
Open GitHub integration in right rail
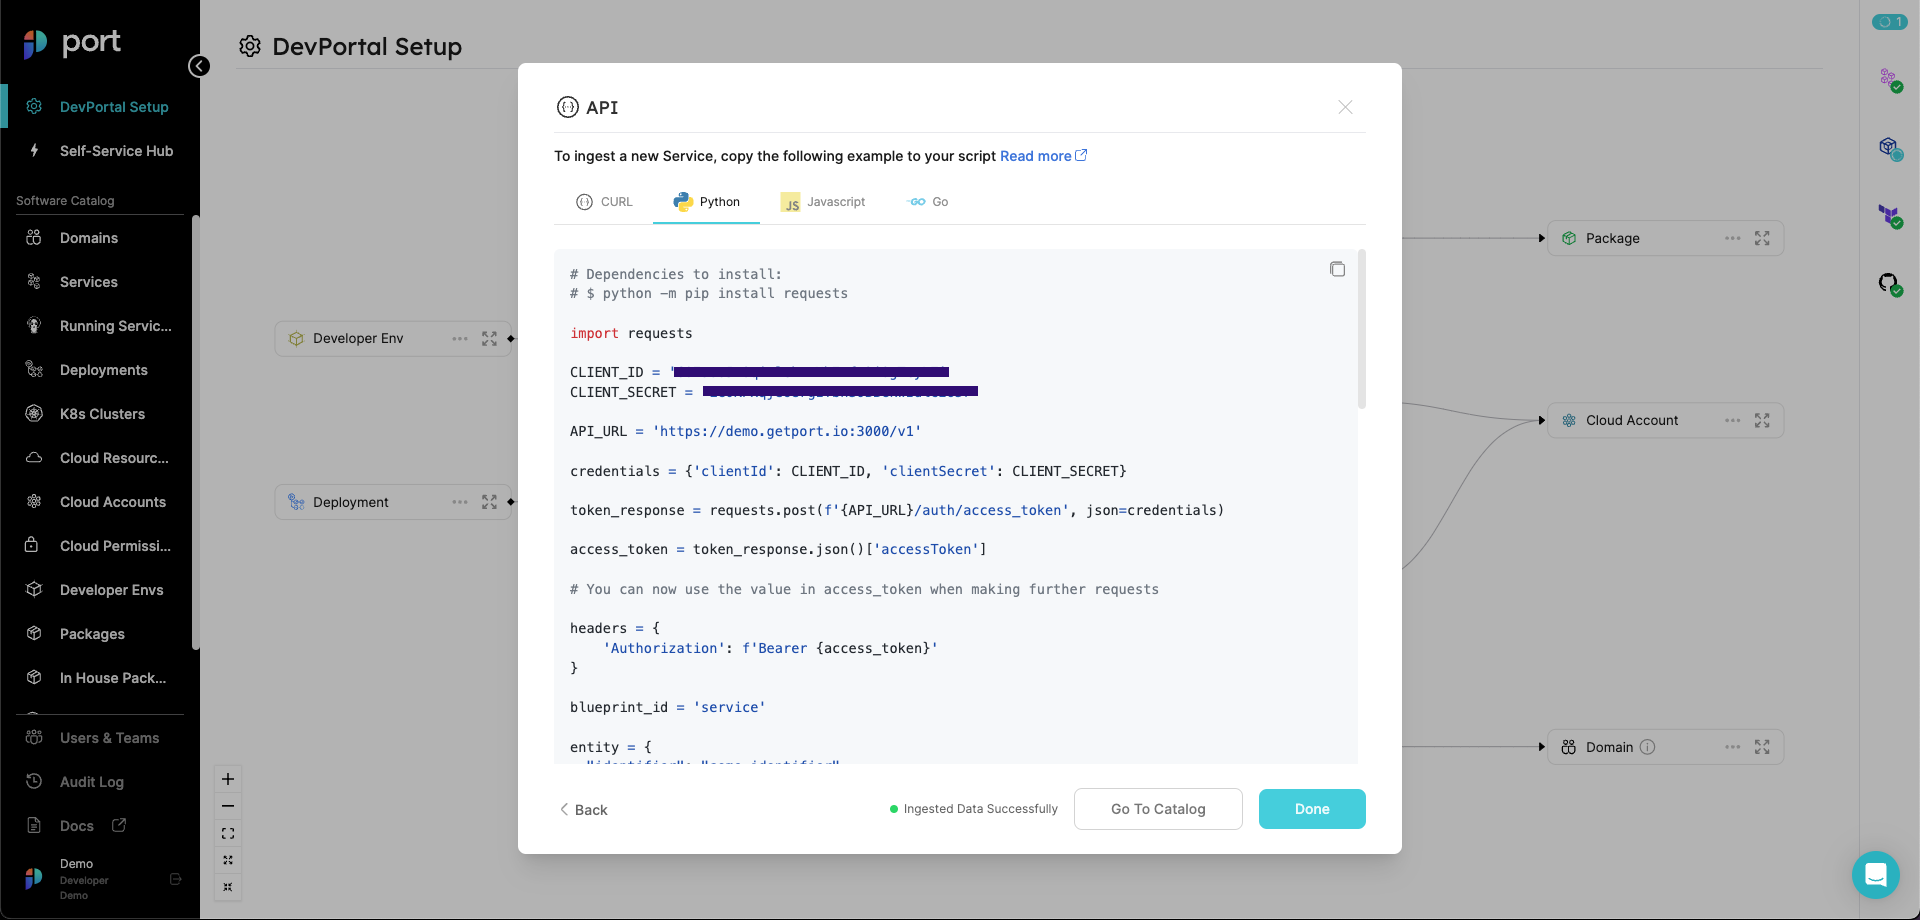pyautogui.click(x=1889, y=284)
